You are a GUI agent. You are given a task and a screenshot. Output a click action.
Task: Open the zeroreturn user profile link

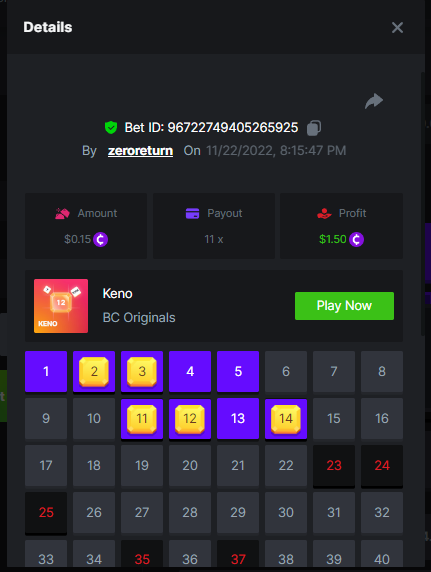pos(141,150)
